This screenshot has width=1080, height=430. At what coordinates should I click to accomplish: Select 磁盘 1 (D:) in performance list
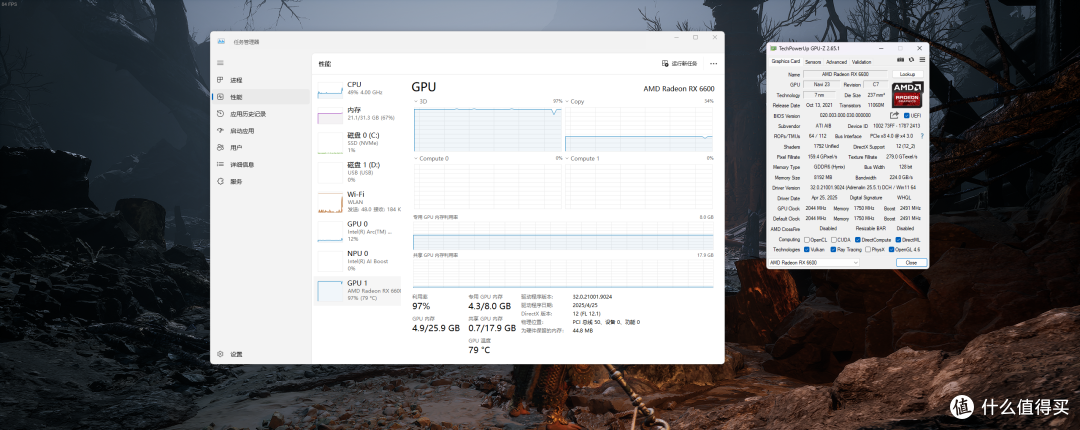click(x=357, y=172)
